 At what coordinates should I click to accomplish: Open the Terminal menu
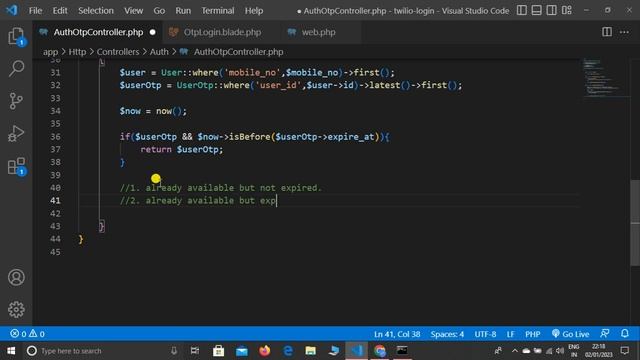click(218, 11)
